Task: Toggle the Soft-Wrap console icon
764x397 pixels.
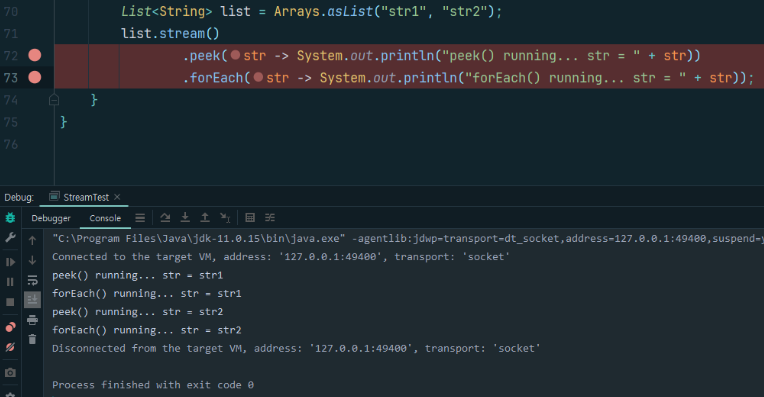Action: (32, 280)
